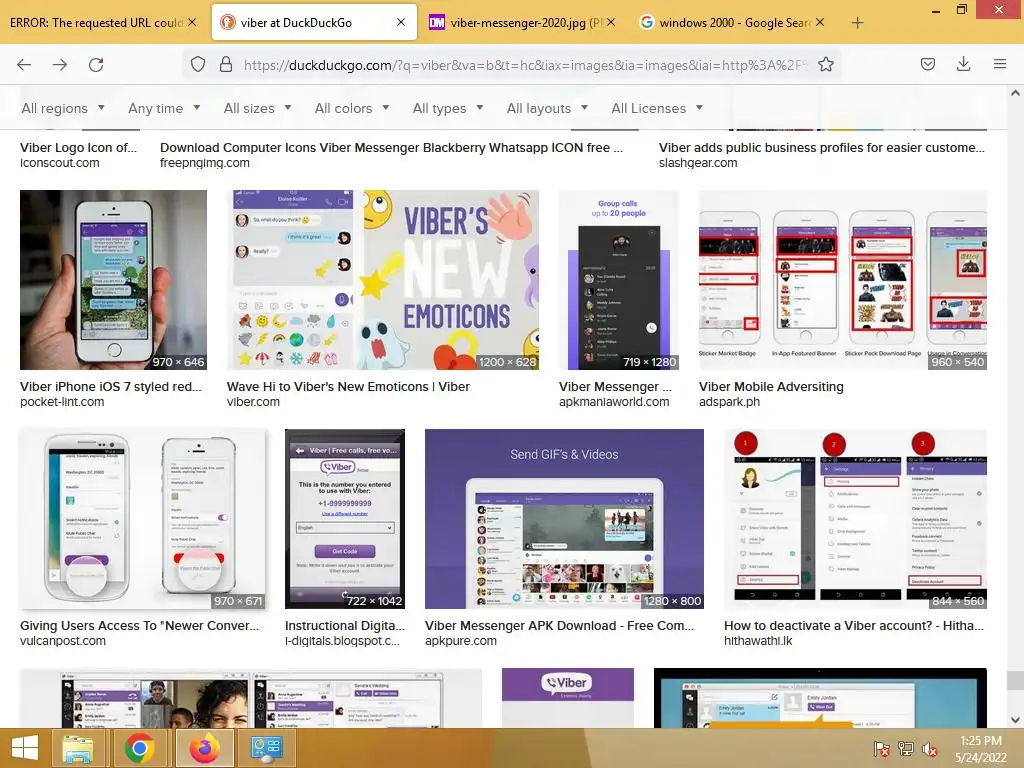Expand the Any time filter
Viewport: 1024px width, 768px height.
[x=164, y=108]
